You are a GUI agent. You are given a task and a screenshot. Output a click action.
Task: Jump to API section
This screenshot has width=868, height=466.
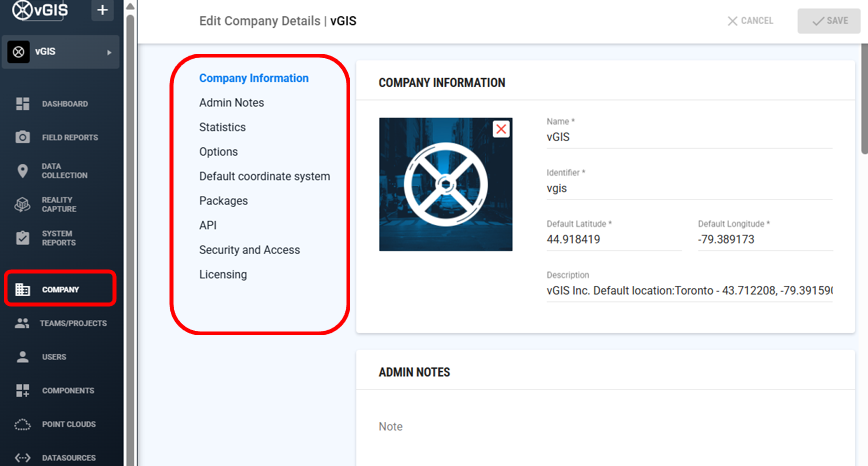208,225
